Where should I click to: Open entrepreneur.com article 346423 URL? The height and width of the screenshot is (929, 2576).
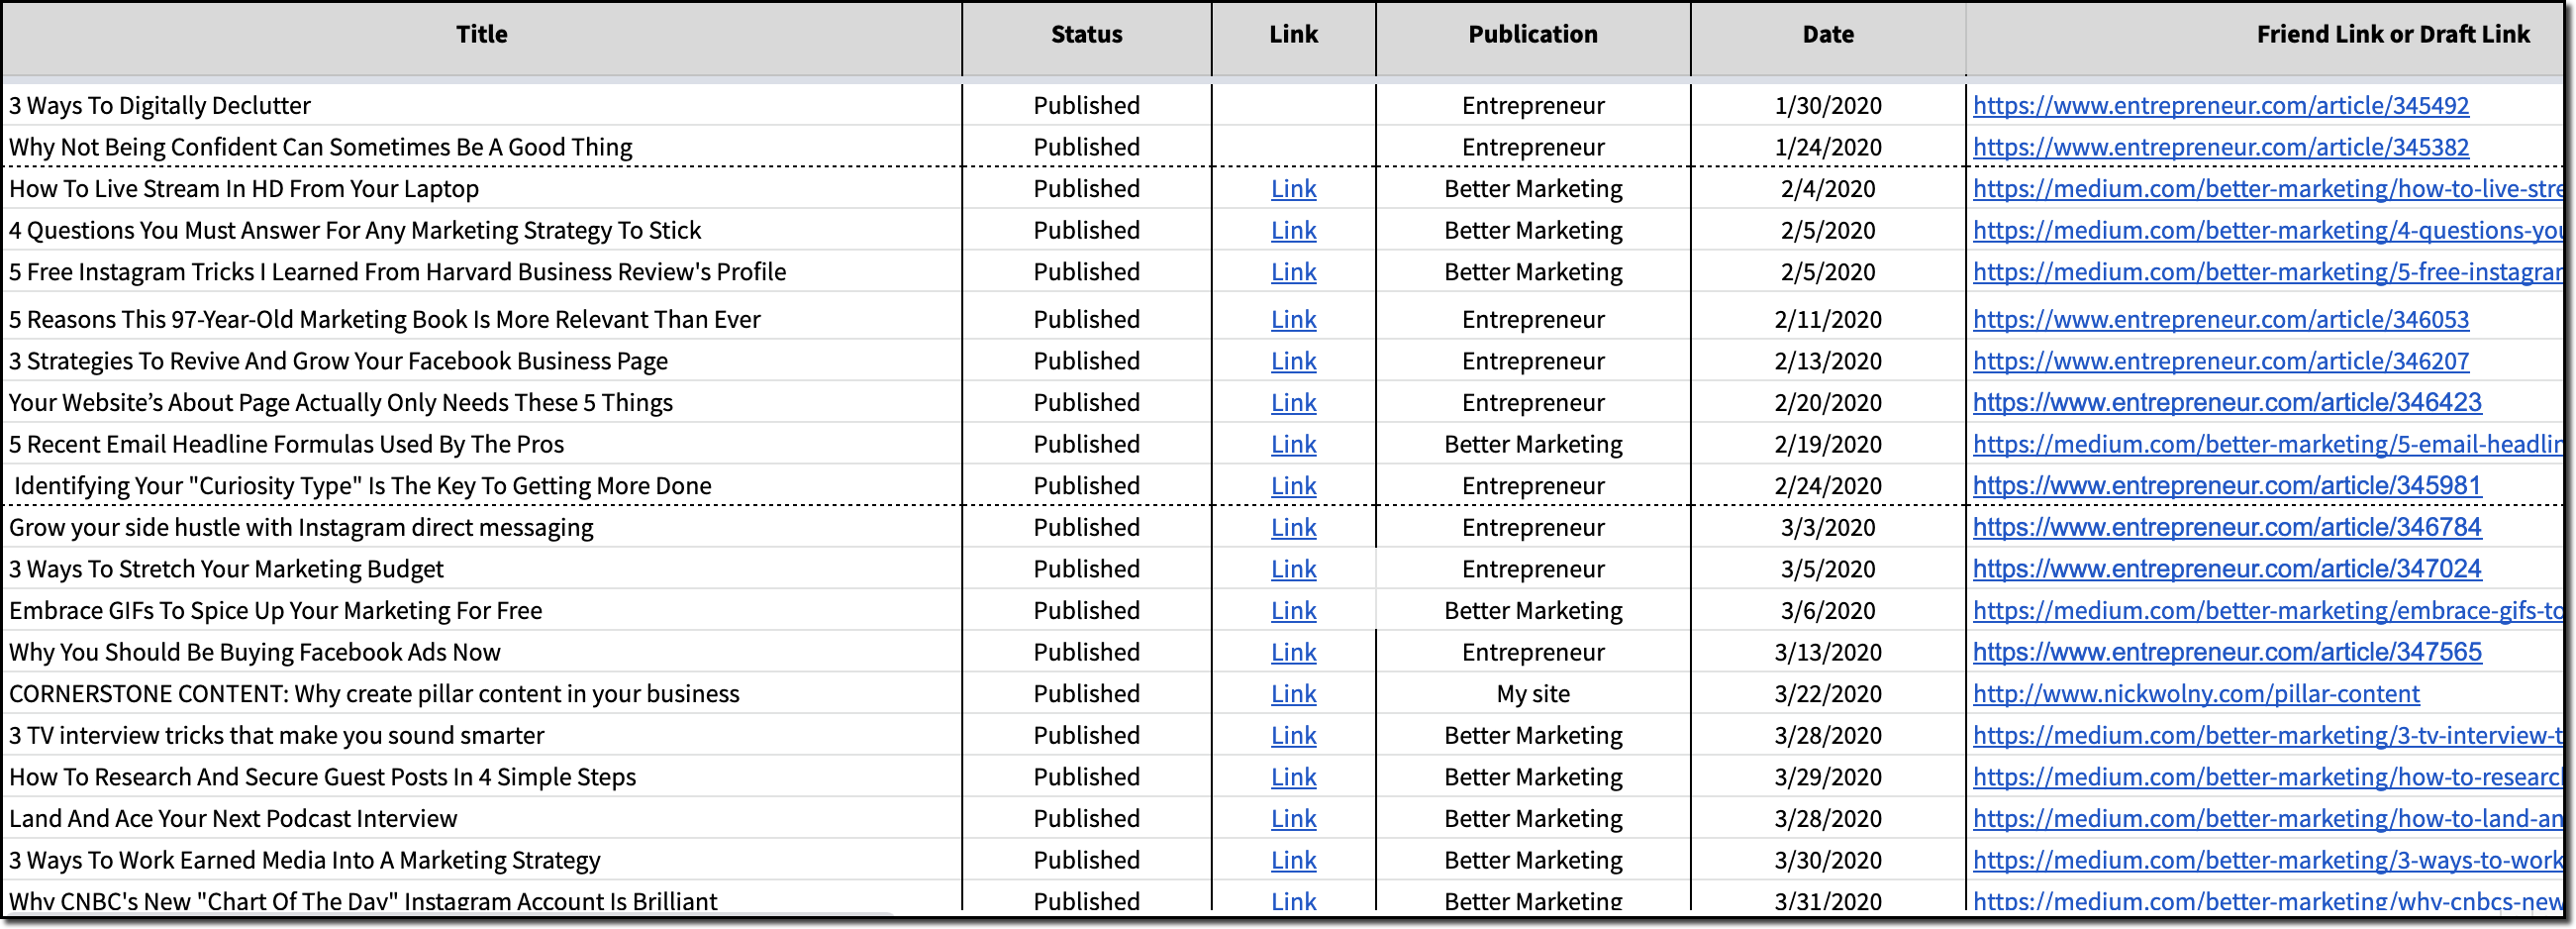click(2227, 403)
